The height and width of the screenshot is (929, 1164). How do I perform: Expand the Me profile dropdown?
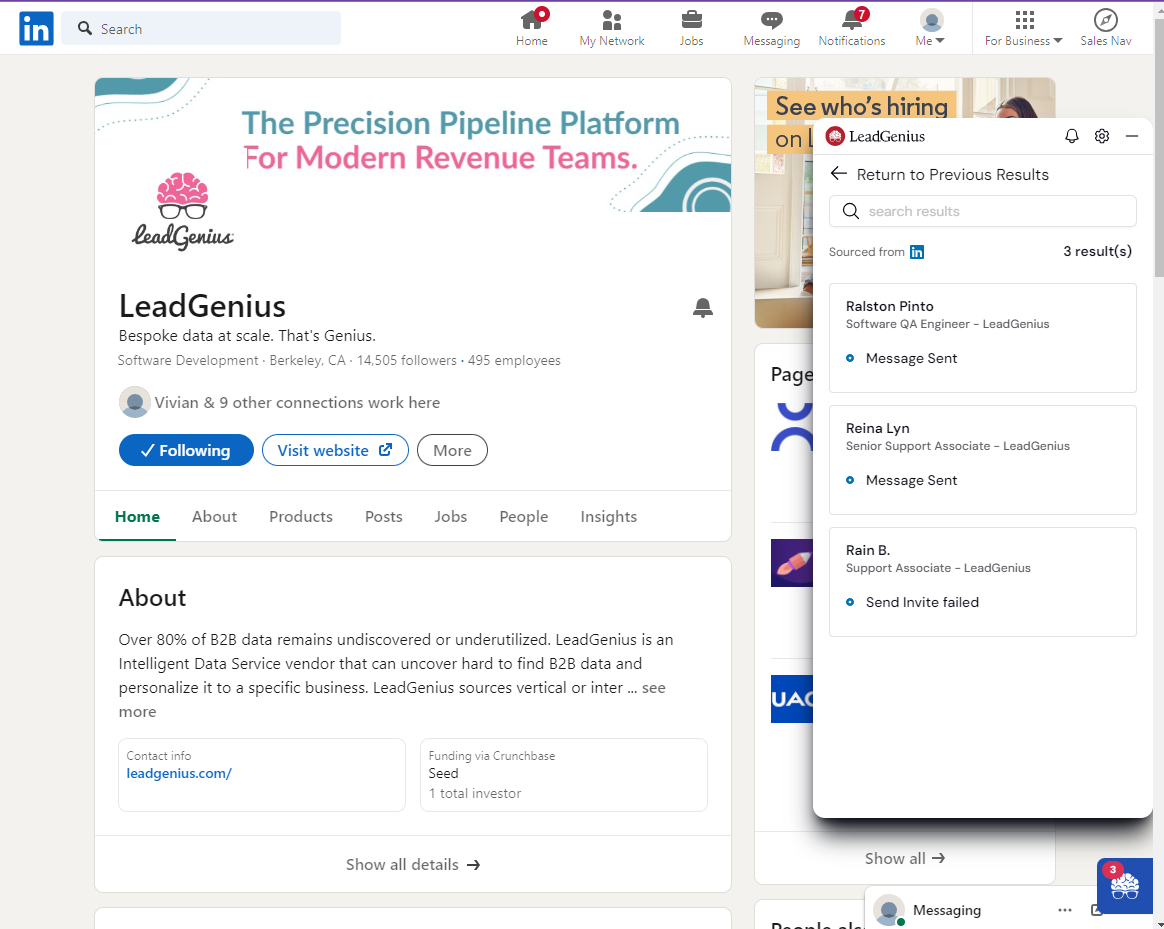point(931,28)
